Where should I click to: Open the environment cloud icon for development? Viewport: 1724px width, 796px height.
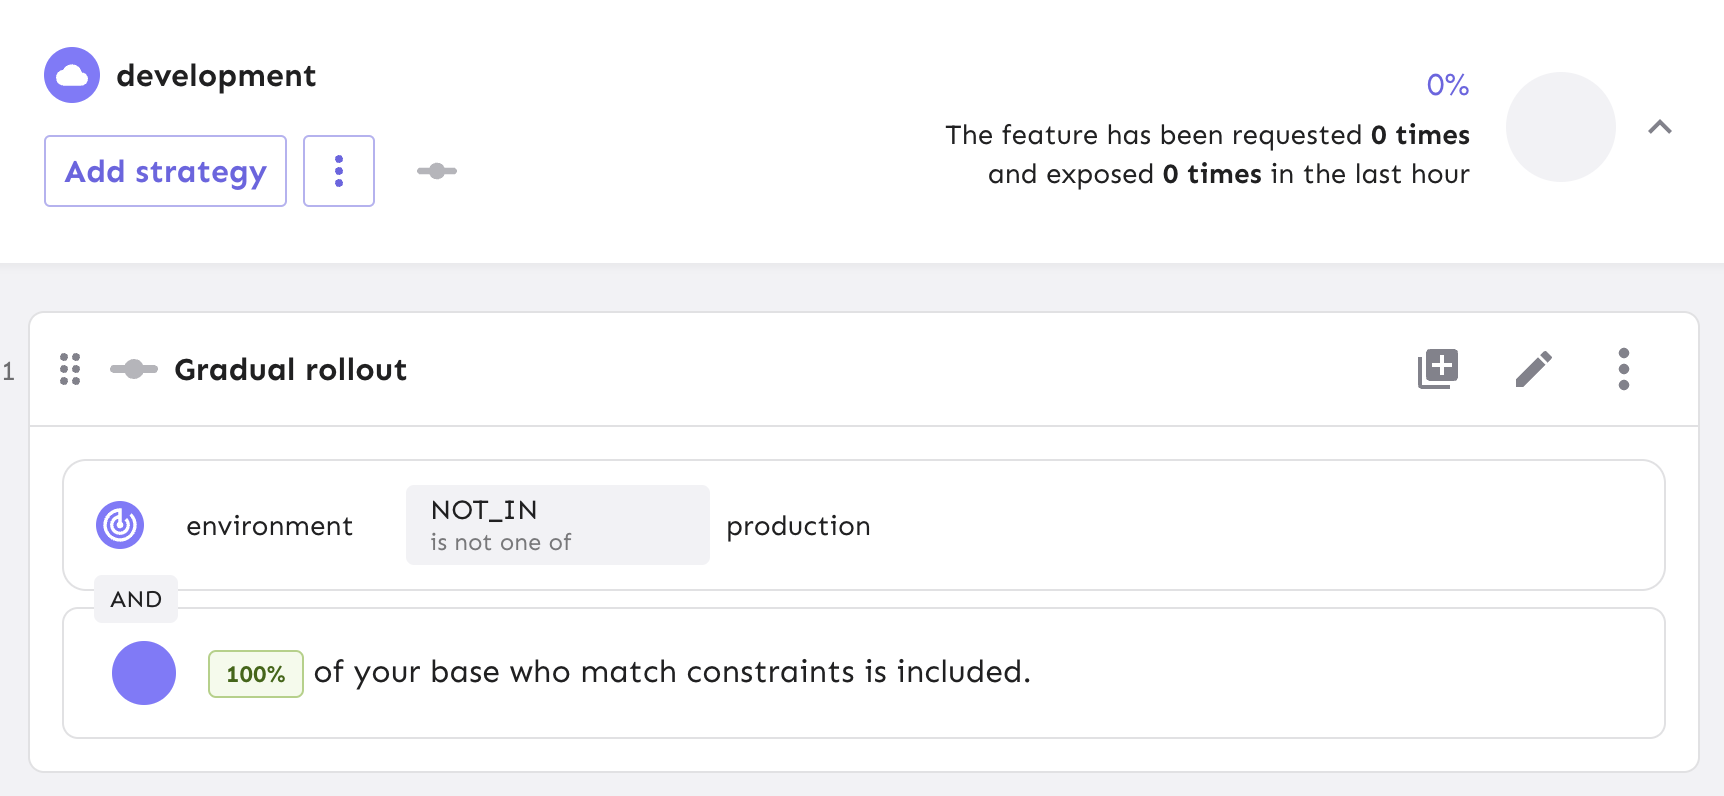coord(71,75)
